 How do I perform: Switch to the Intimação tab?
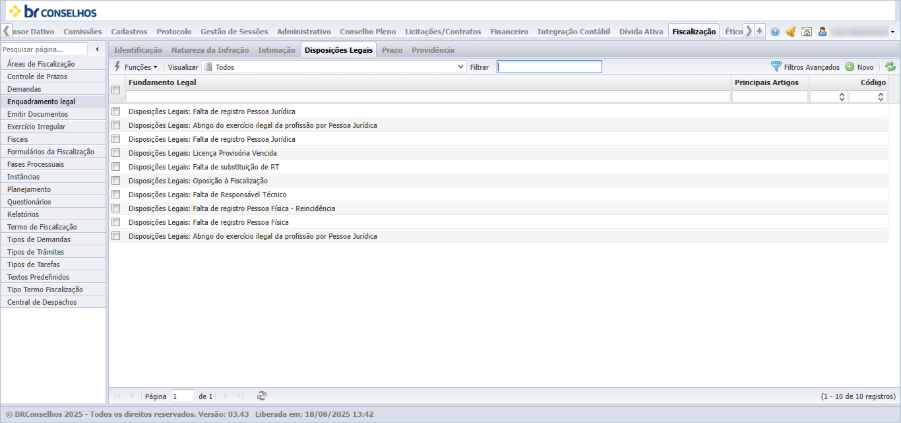point(276,50)
